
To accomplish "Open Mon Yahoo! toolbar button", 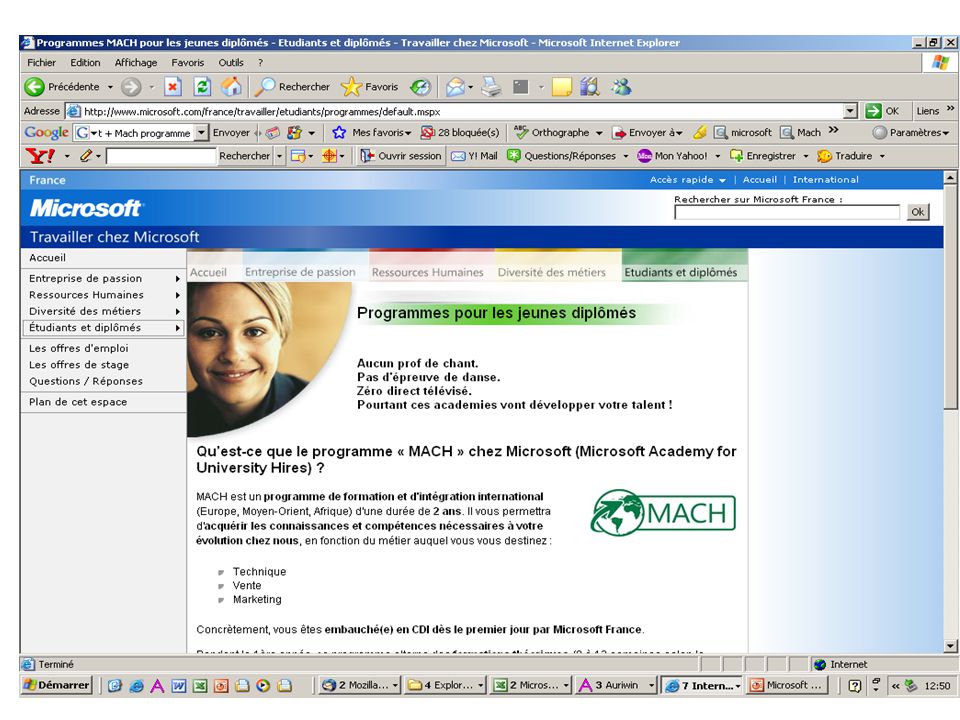I will 673,156.
